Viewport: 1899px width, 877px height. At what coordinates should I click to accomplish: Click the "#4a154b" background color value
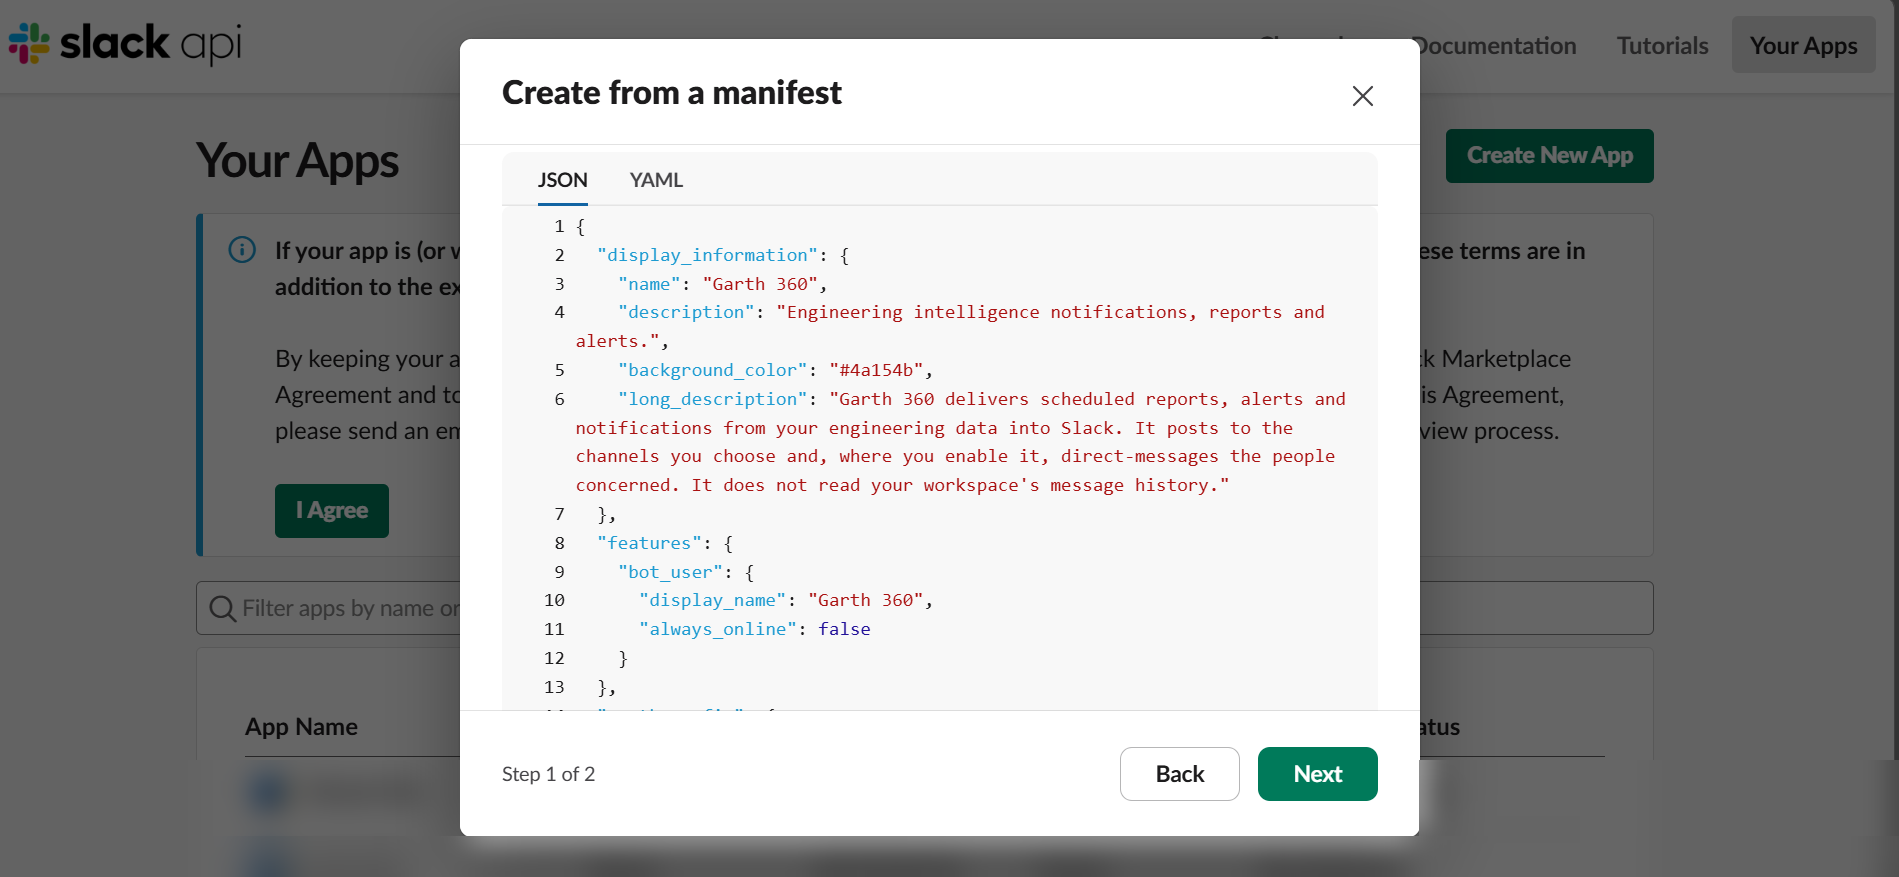[x=876, y=370]
